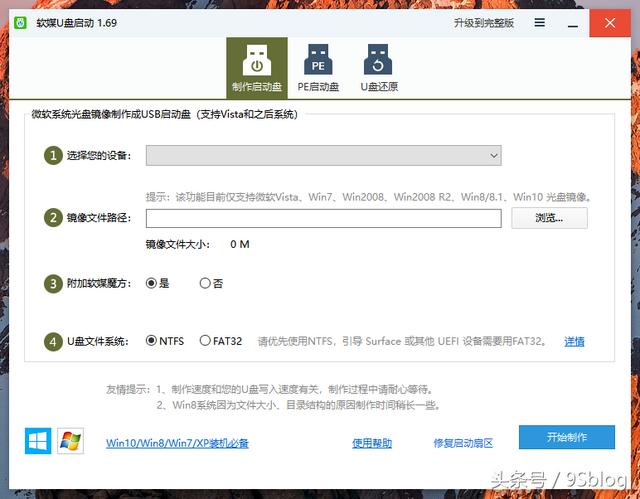Open Win10/Win8/Win7/XP装机必备 link
This screenshot has width=640, height=499.
tap(177, 443)
